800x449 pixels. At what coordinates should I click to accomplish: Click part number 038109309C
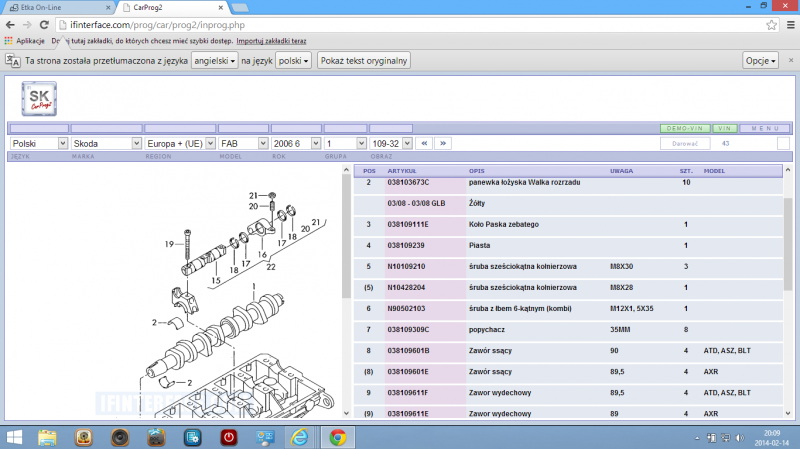(408, 330)
